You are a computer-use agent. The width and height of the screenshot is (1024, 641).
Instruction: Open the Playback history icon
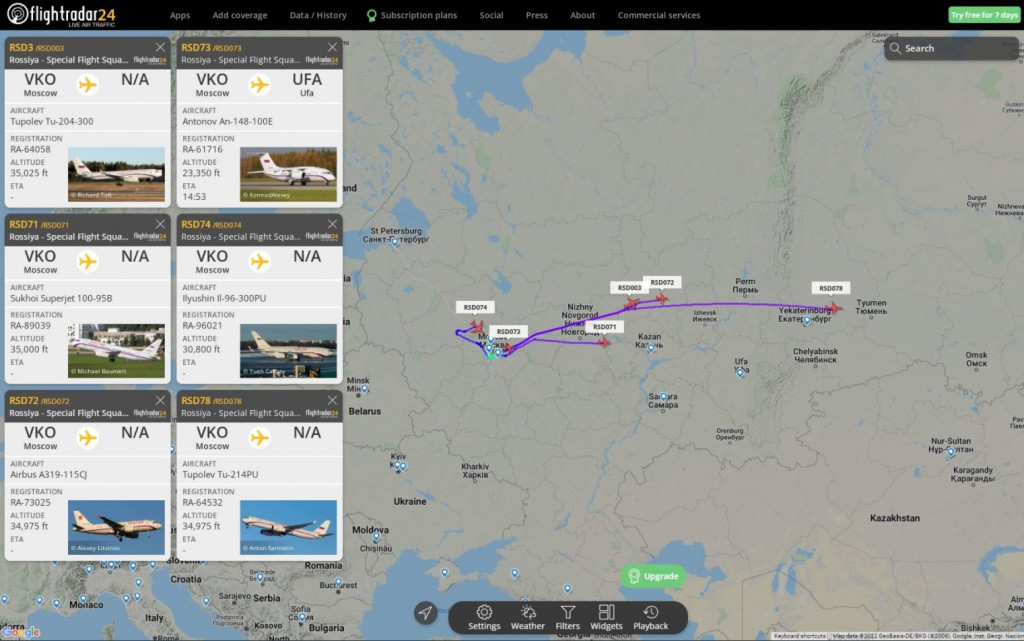(x=650, y=618)
